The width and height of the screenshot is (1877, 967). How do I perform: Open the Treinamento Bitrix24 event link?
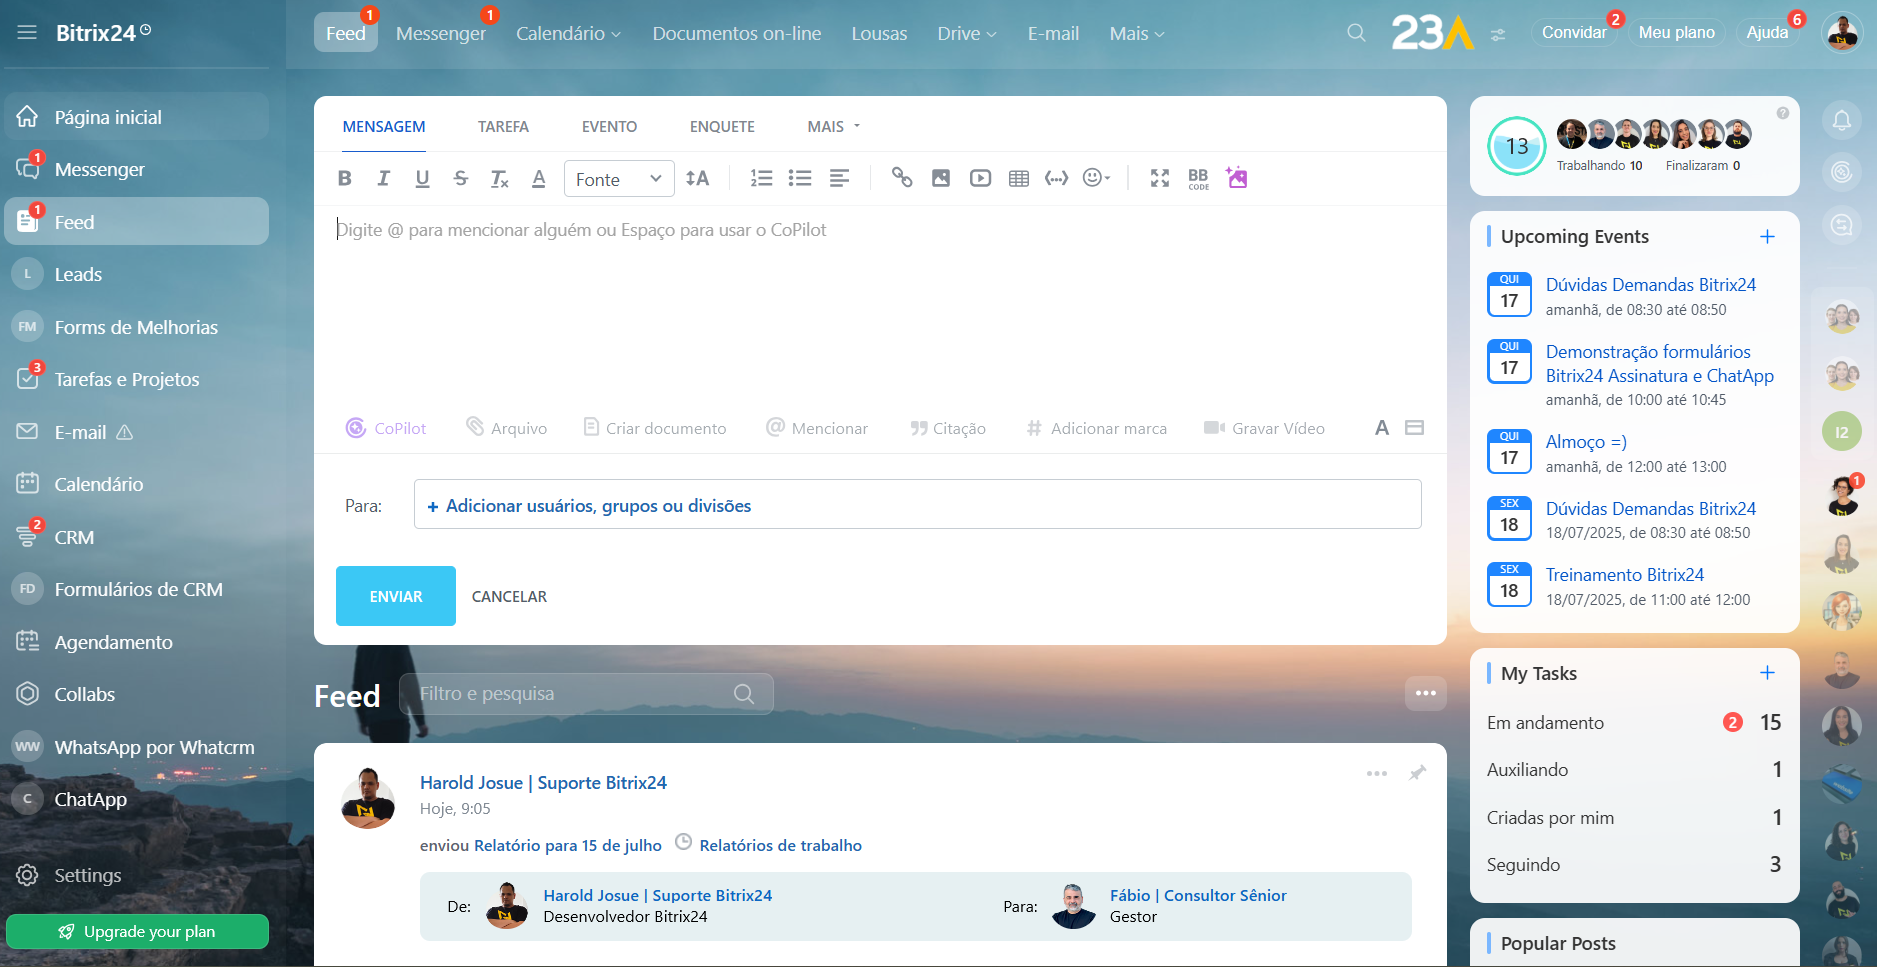pos(1624,575)
